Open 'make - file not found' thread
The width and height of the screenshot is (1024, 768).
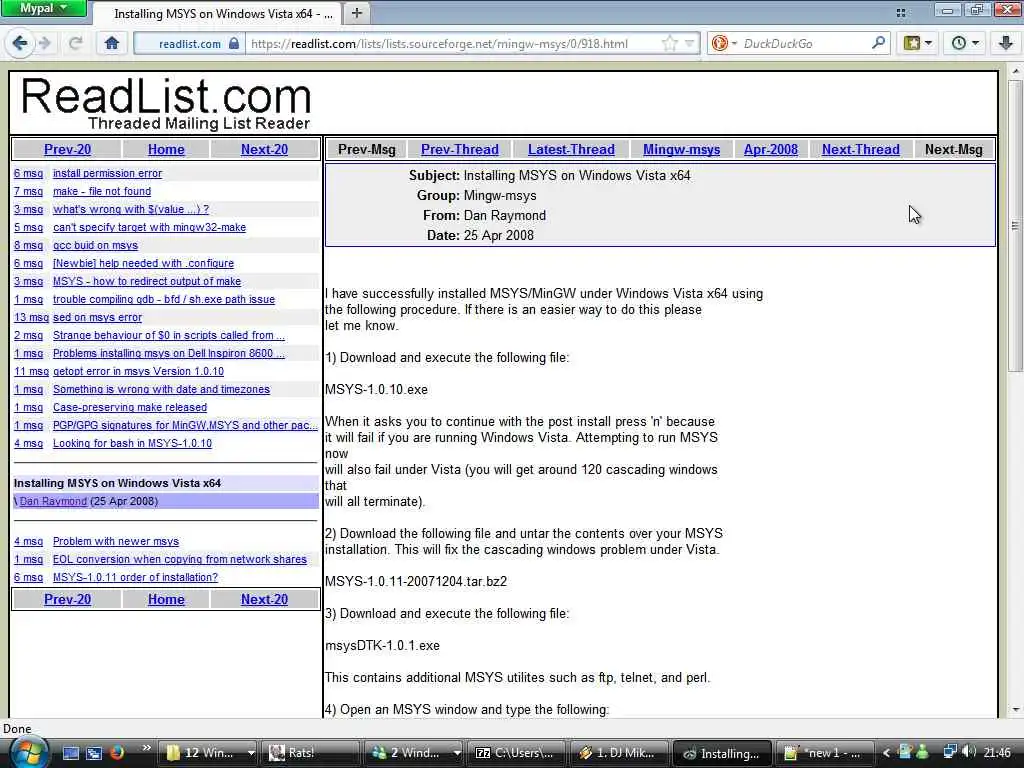(x=102, y=191)
